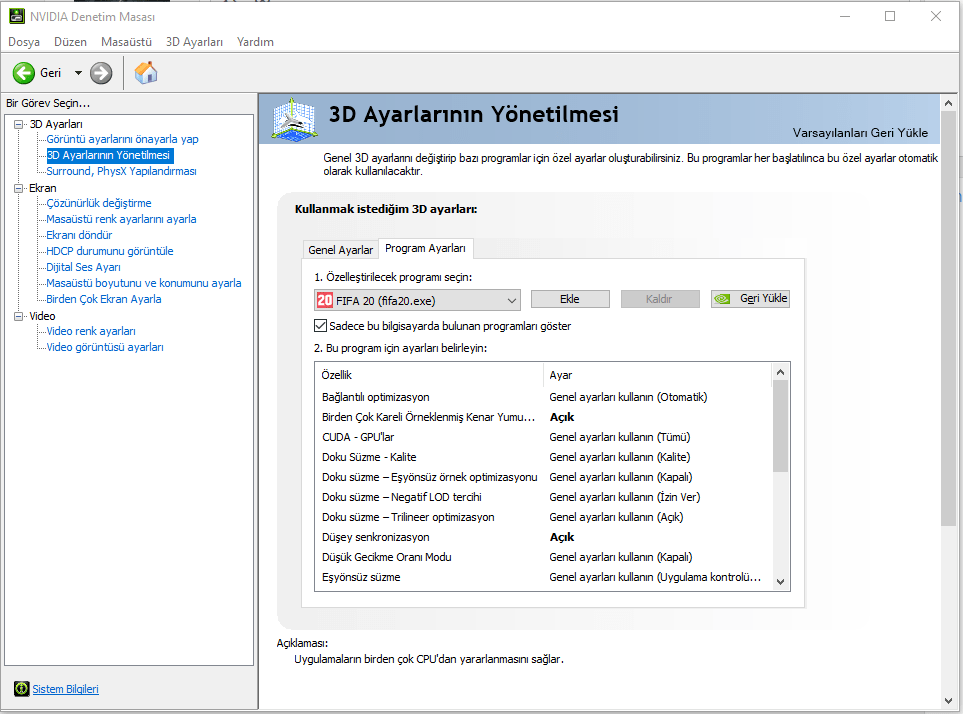The height and width of the screenshot is (714, 963).
Task: Click the settings list scroll-down arrow
Action: pos(780,581)
